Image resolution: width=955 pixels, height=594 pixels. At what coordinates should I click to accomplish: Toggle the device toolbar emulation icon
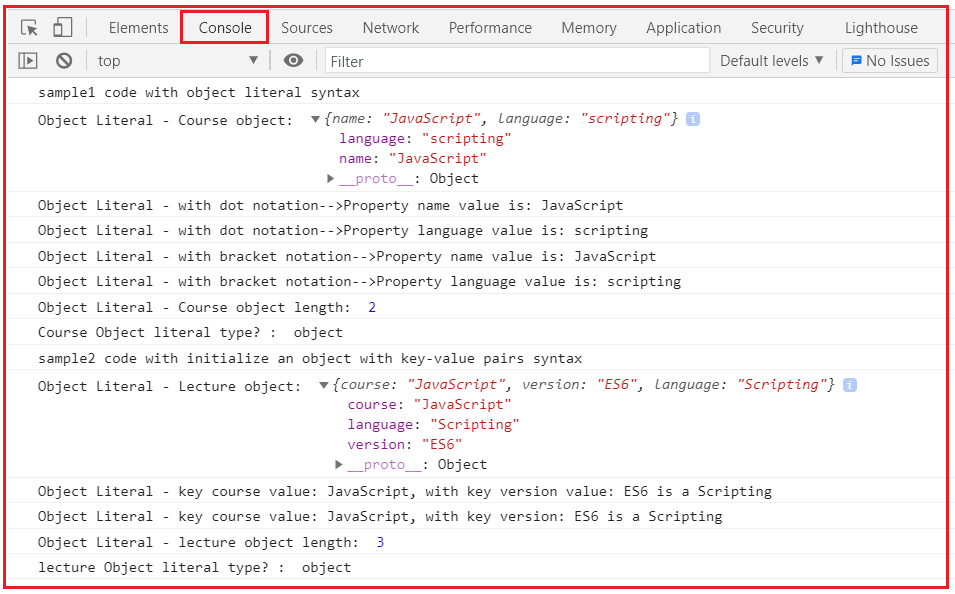[62, 27]
